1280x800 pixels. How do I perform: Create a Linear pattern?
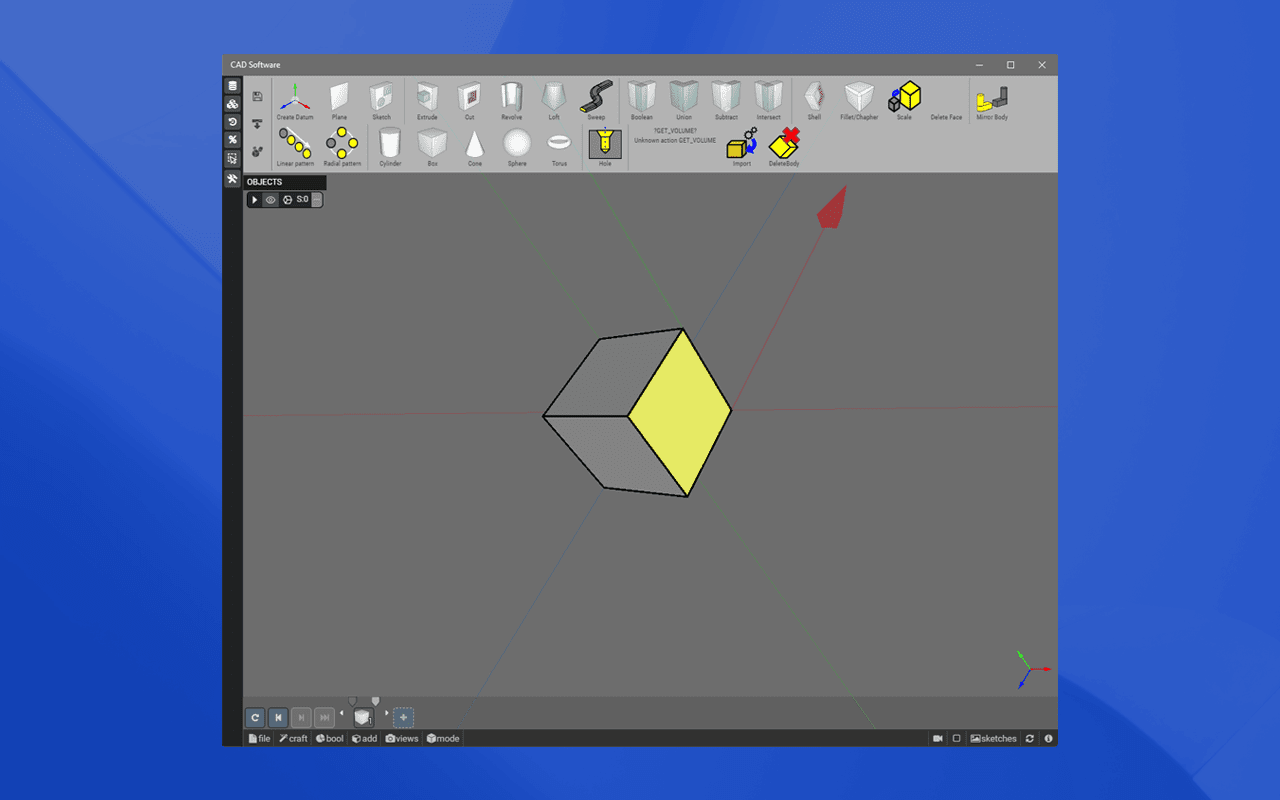[x=295, y=147]
